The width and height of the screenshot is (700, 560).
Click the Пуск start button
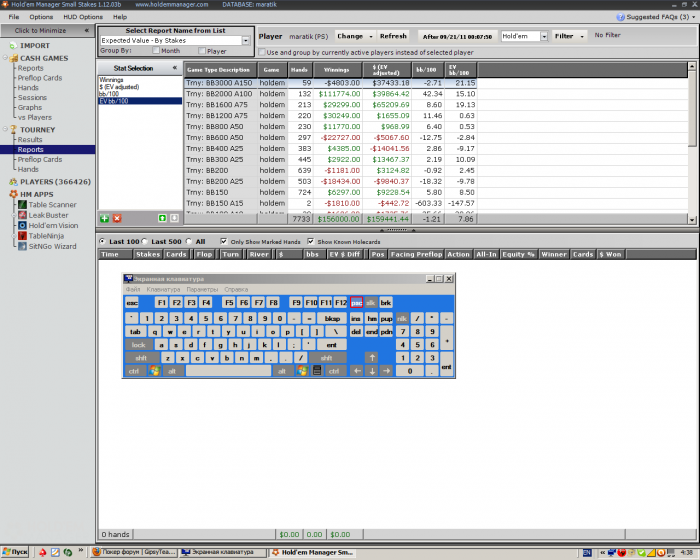(x=15, y=552)
